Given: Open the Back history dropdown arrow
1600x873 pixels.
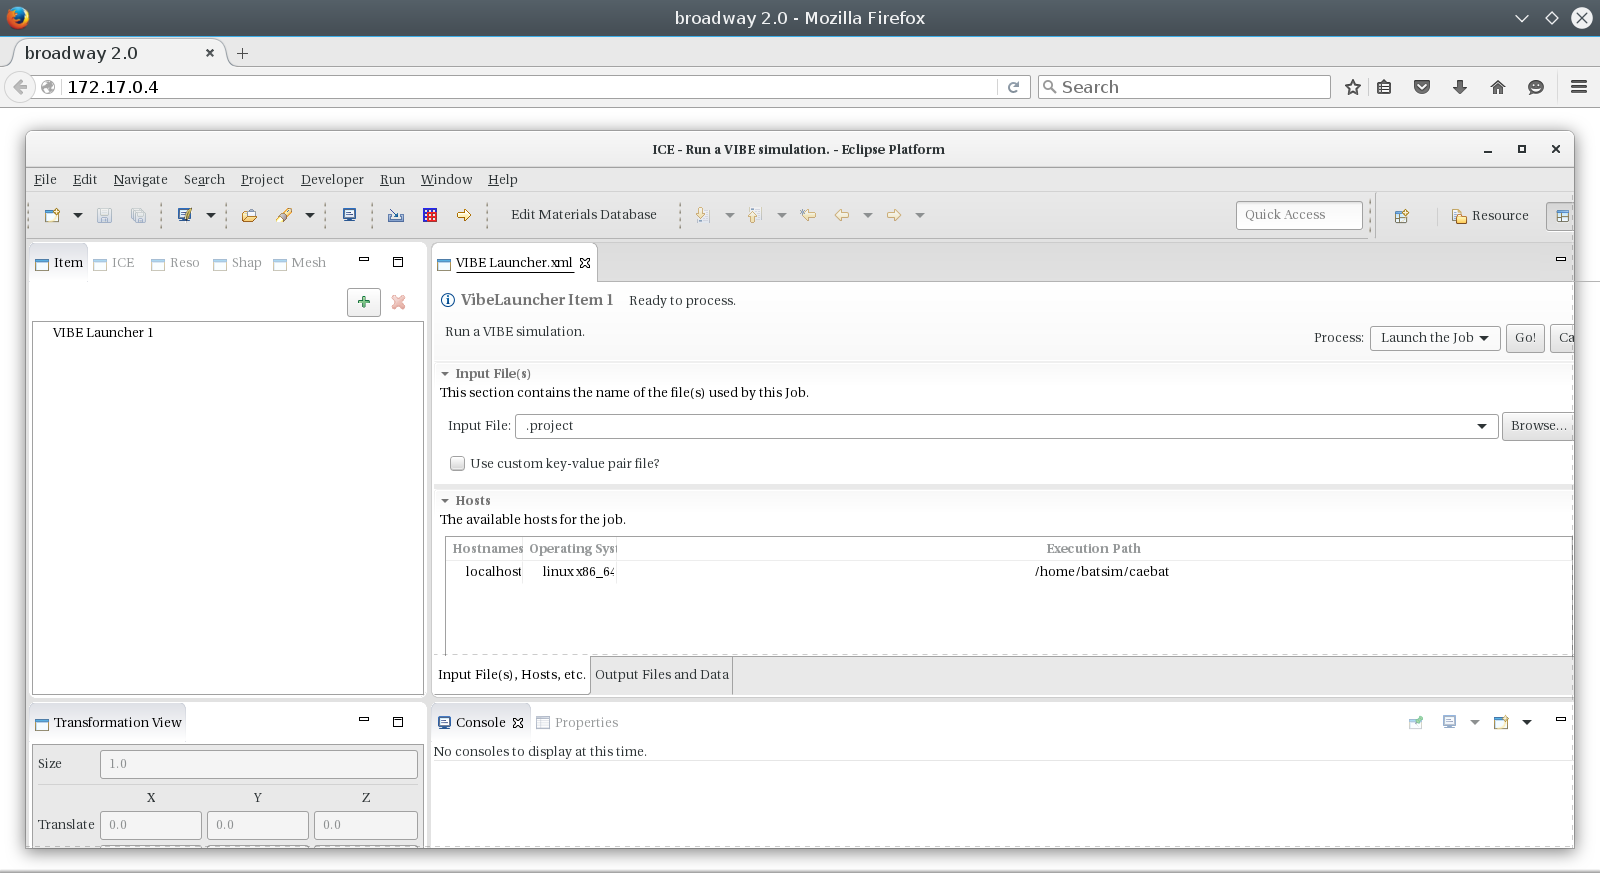Looking at the screenshot, I should [x=867, y=215].
